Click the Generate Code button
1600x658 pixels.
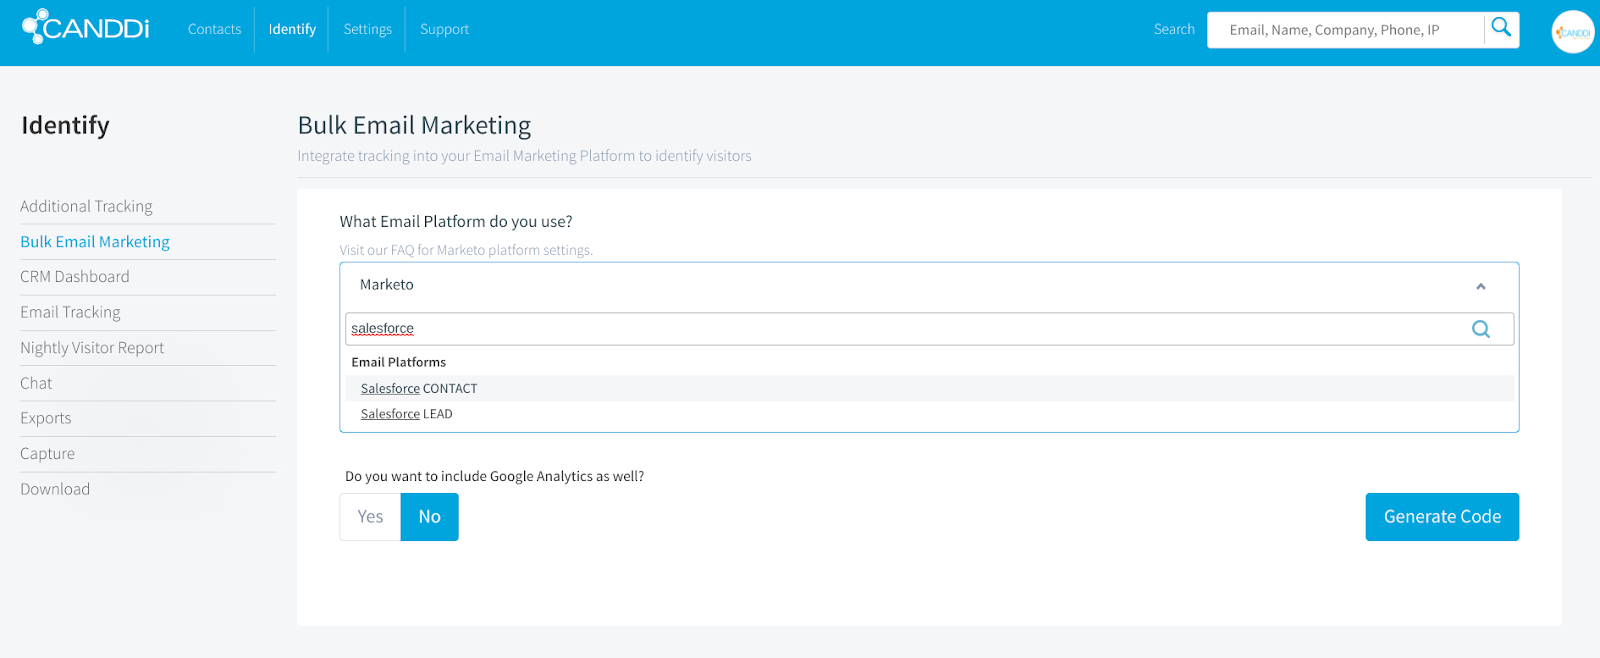(x=1442, y=517)
